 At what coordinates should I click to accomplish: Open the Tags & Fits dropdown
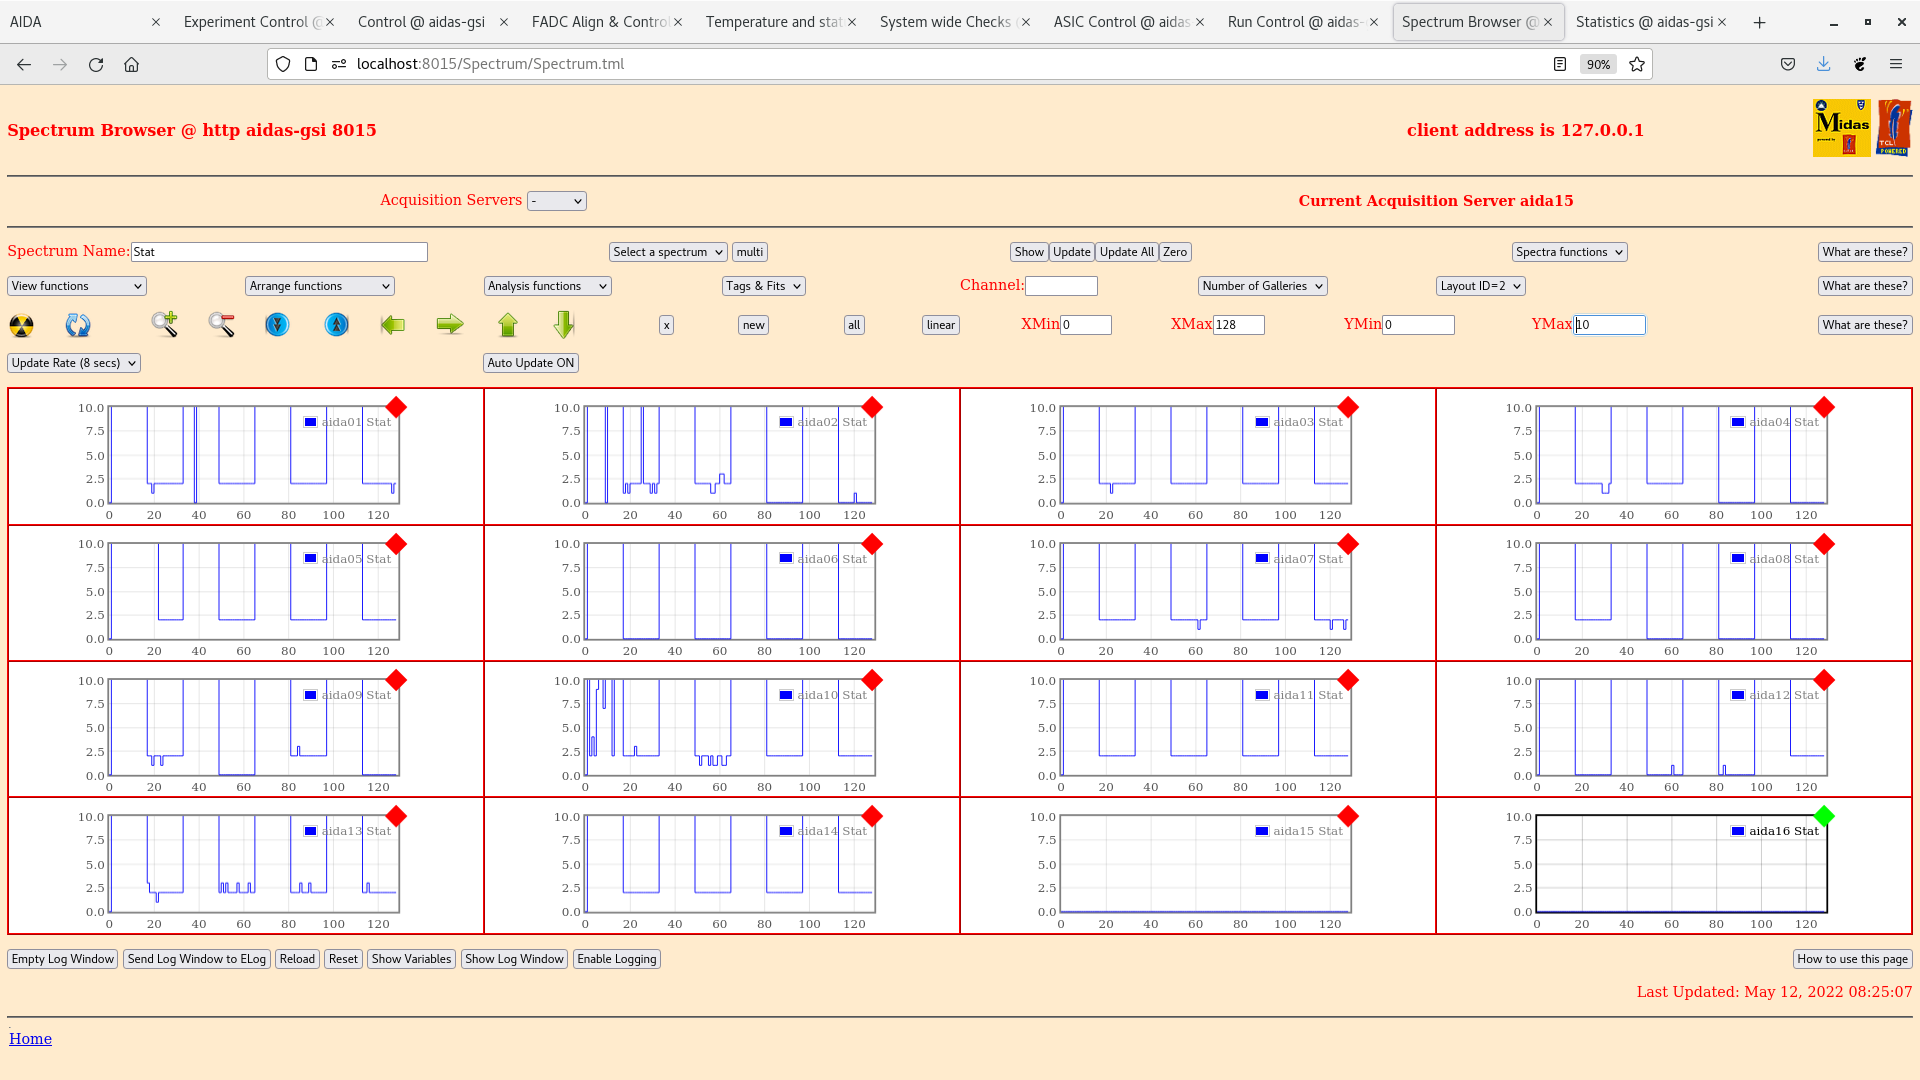[x=764, y=286]
